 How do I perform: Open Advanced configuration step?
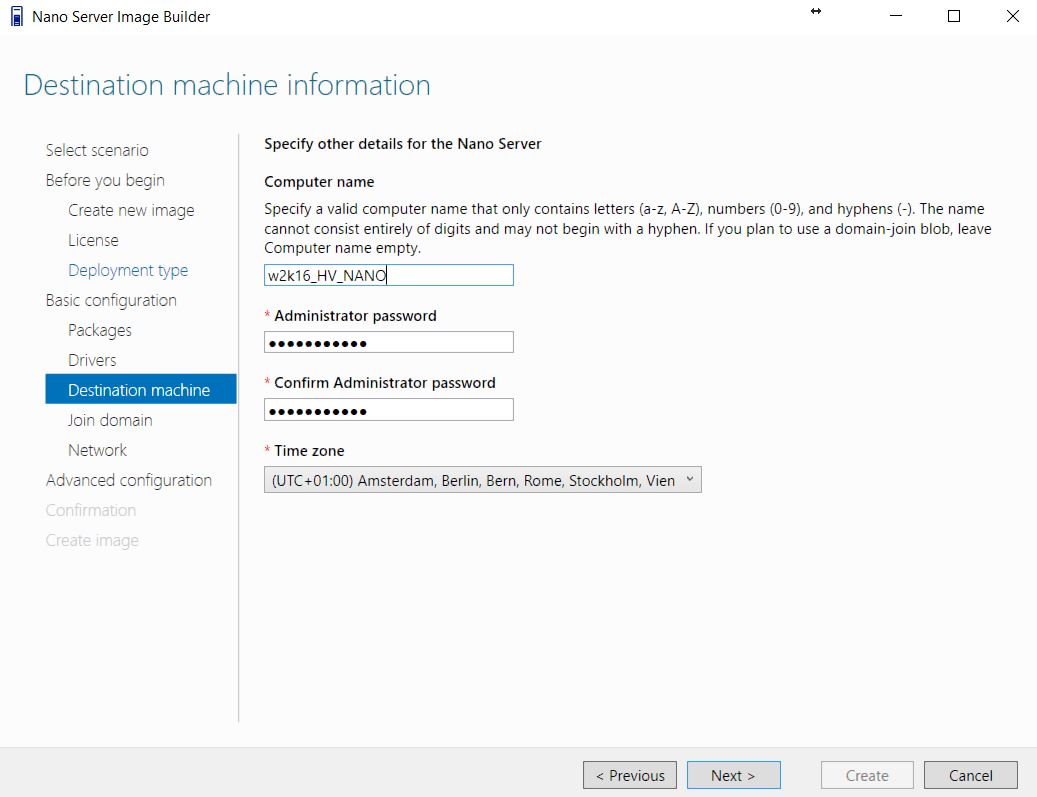click(129, 480)
